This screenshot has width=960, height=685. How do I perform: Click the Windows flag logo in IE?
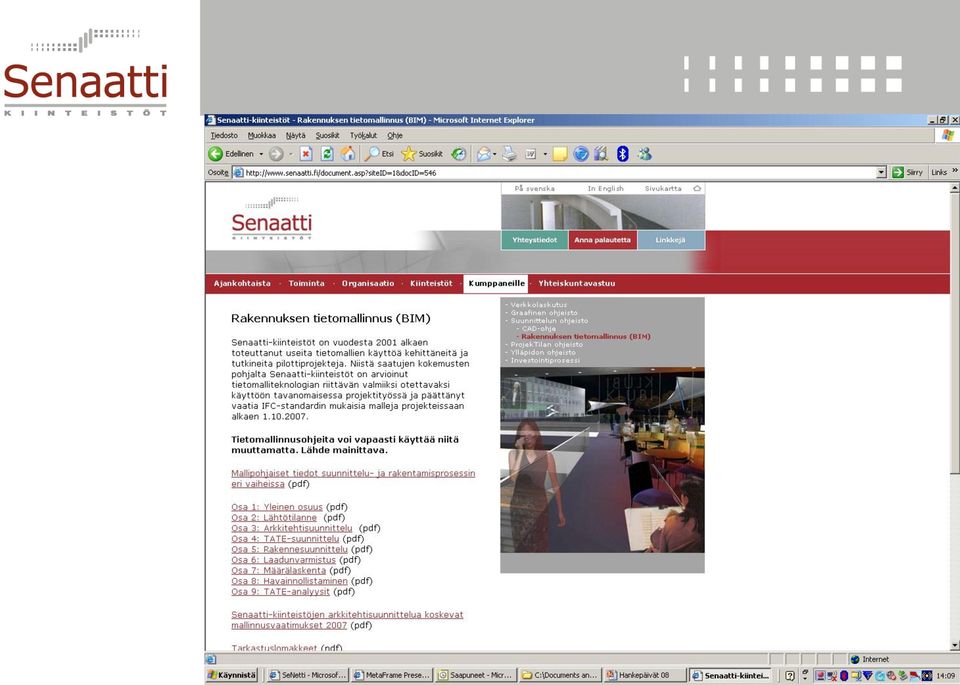pyautogui.click(x=948, y=135)
